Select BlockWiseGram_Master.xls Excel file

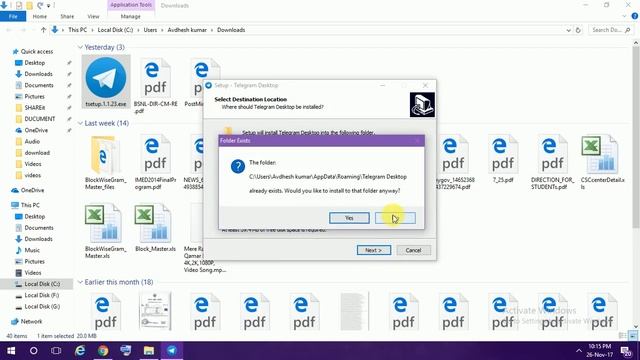pos(106,231)
